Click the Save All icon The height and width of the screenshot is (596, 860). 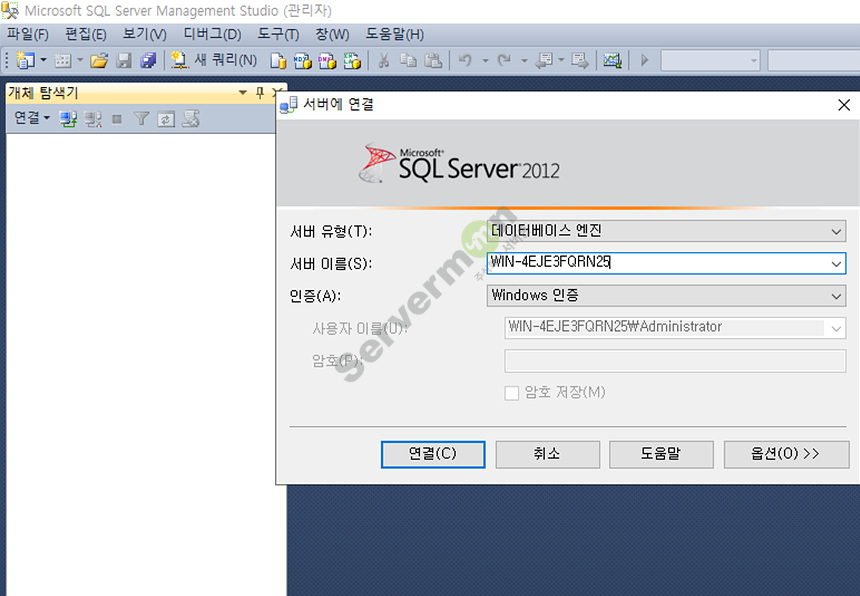pos(148,60)
